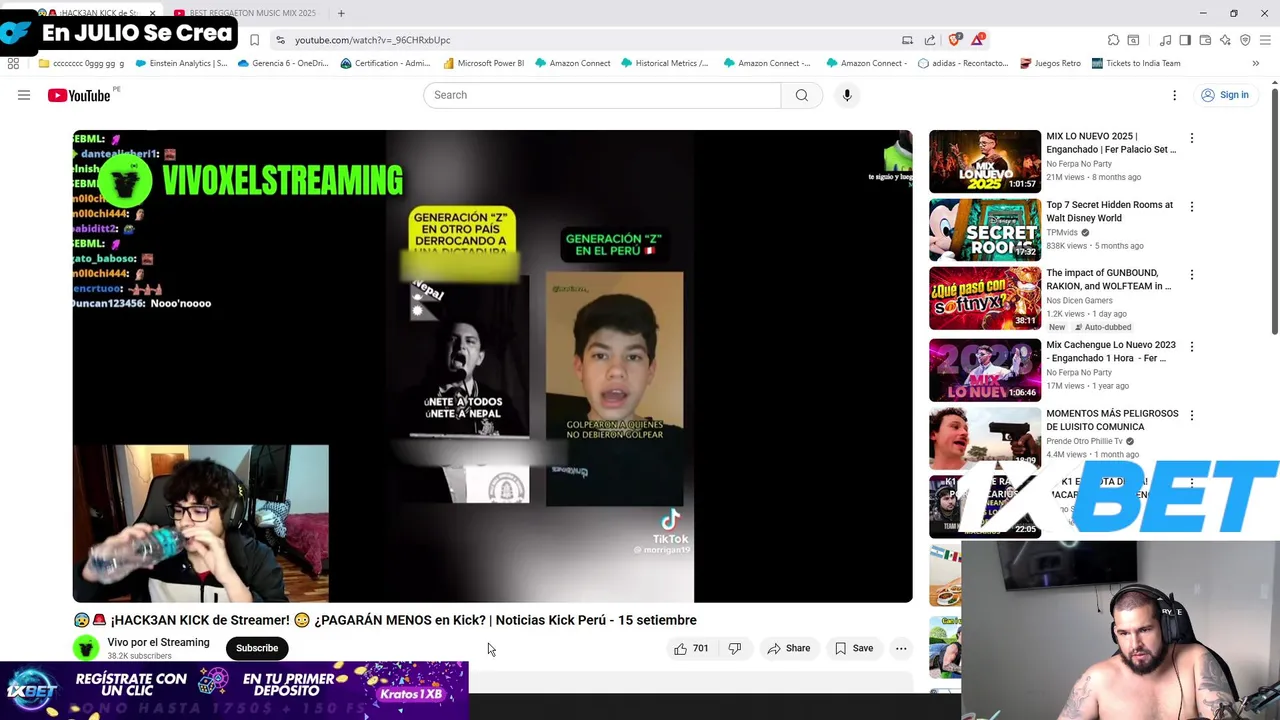Open 'Top 7 Secret Hidden Rooms' video title
This screenshot has height=720, width=1280.
(x=1110, y=211)
